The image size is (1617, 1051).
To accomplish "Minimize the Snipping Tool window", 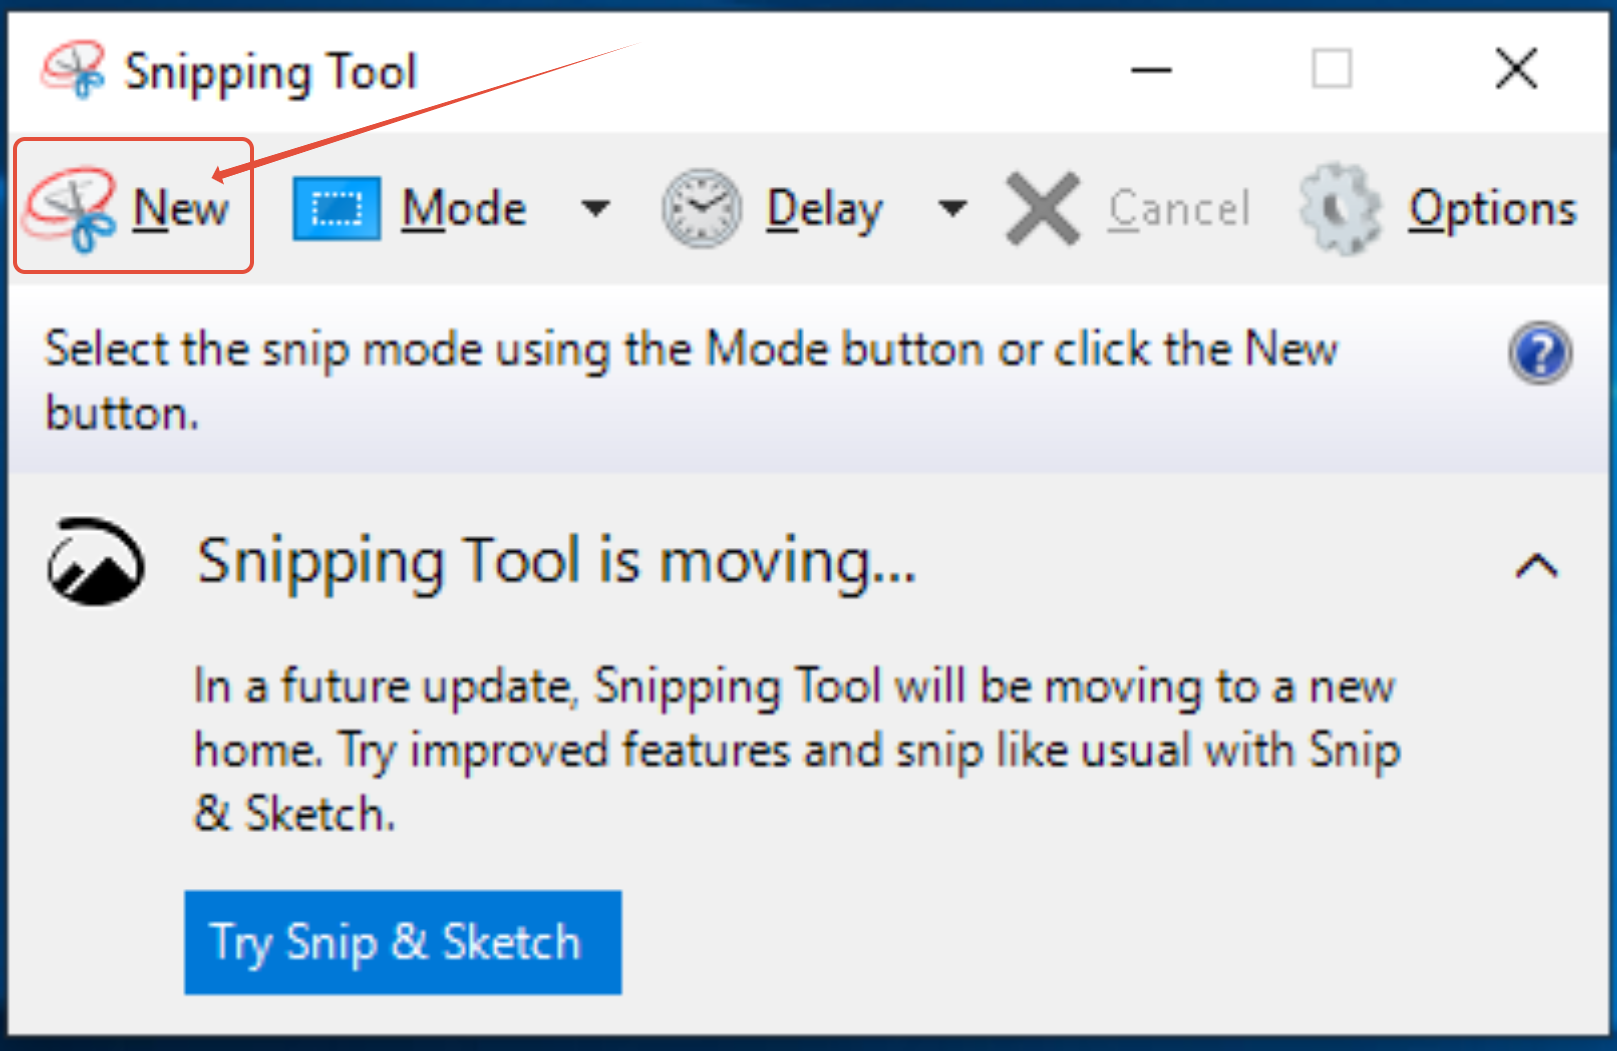I will click(x=1151, y=70).
